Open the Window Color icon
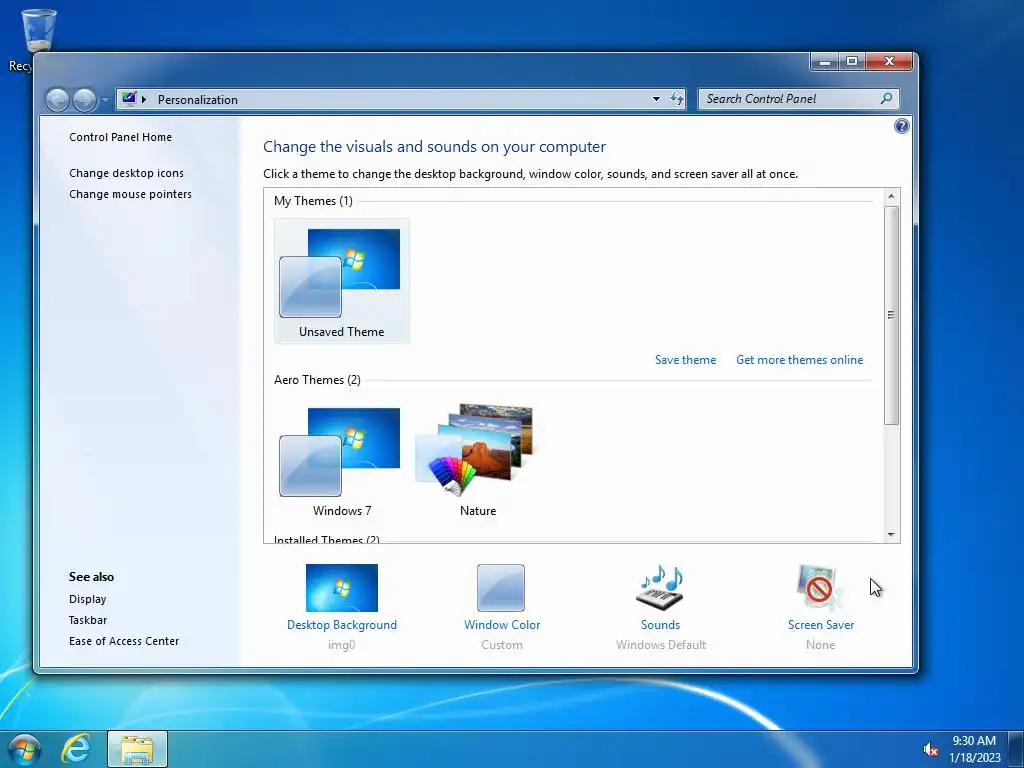1024x768 pixels. click(x=501, y=588)
